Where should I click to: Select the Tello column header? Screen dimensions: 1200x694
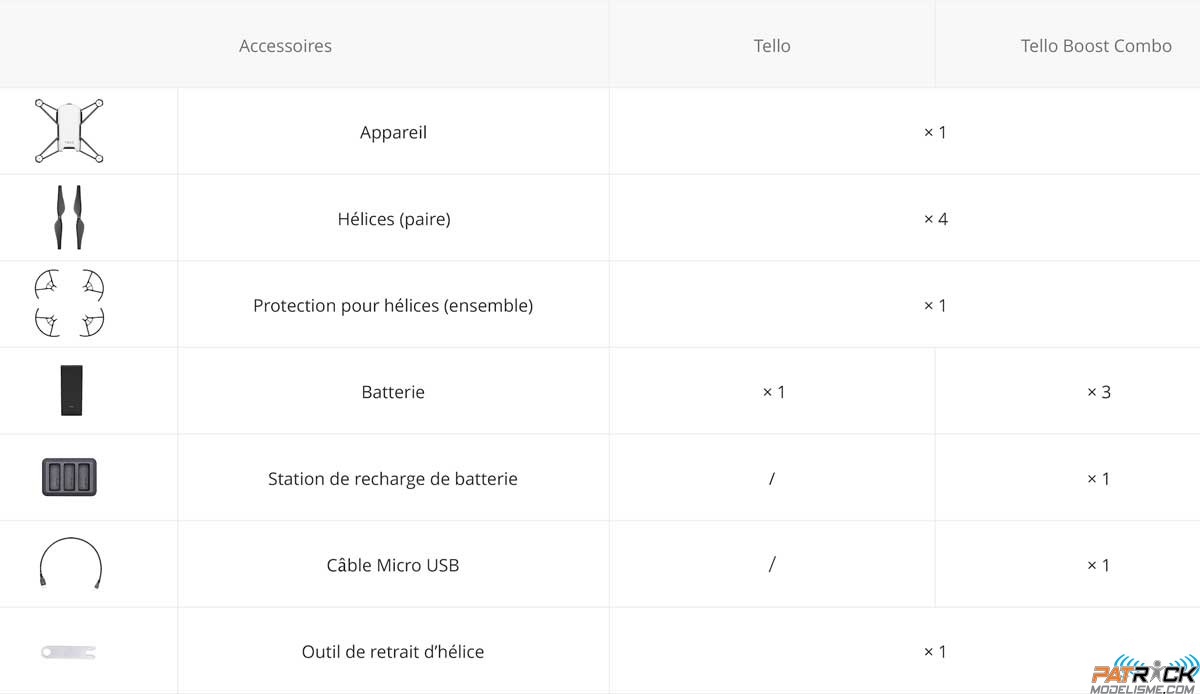(772, 46)
